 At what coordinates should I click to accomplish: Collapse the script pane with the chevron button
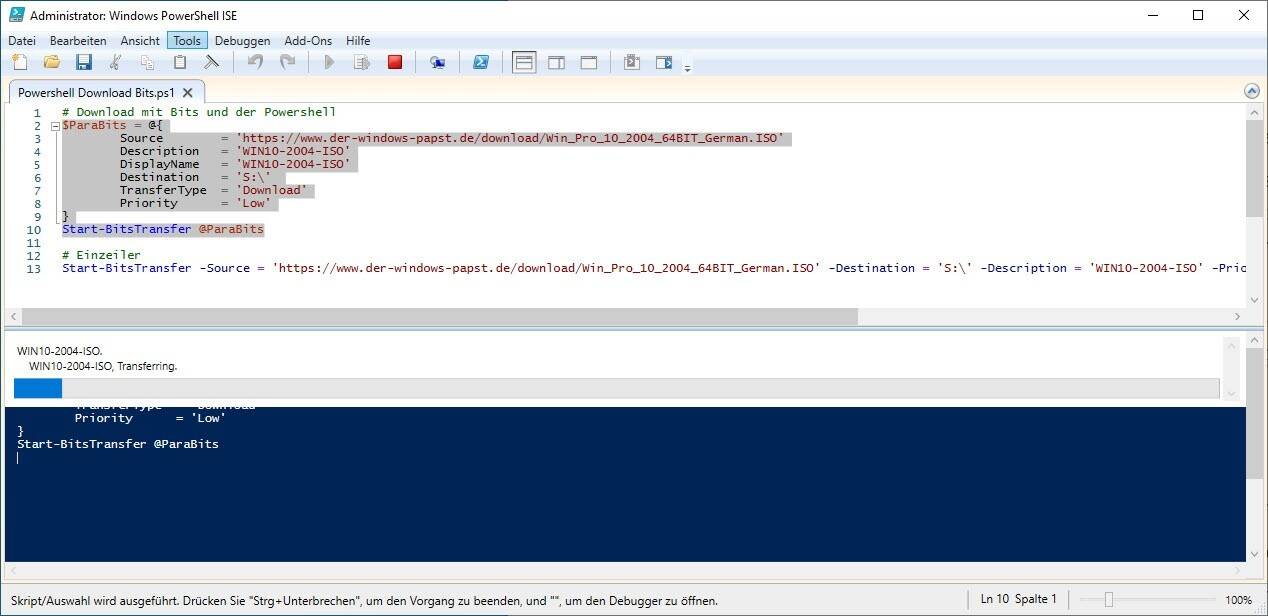pos(1252,91)
